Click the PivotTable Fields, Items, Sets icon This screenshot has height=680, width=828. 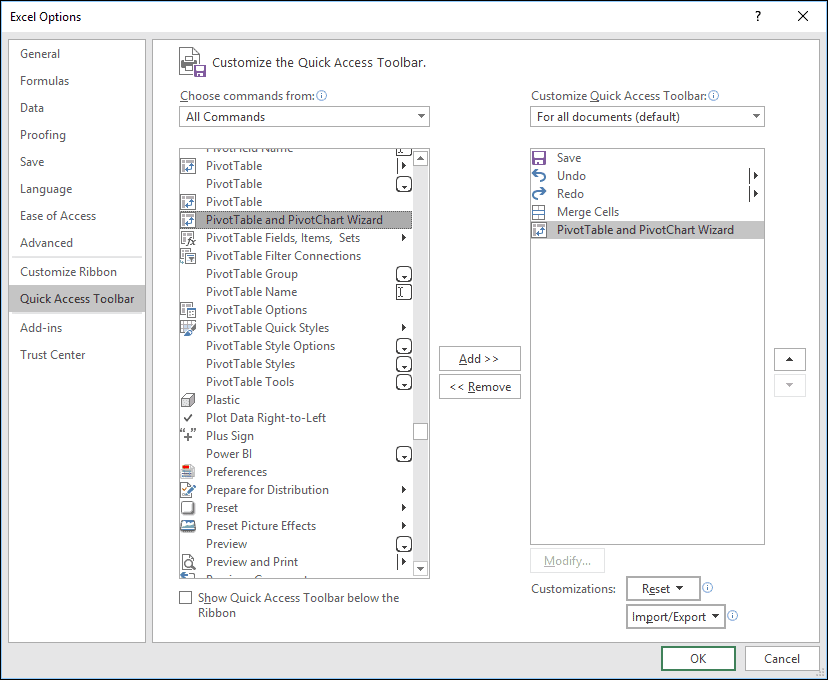(188, 238)
